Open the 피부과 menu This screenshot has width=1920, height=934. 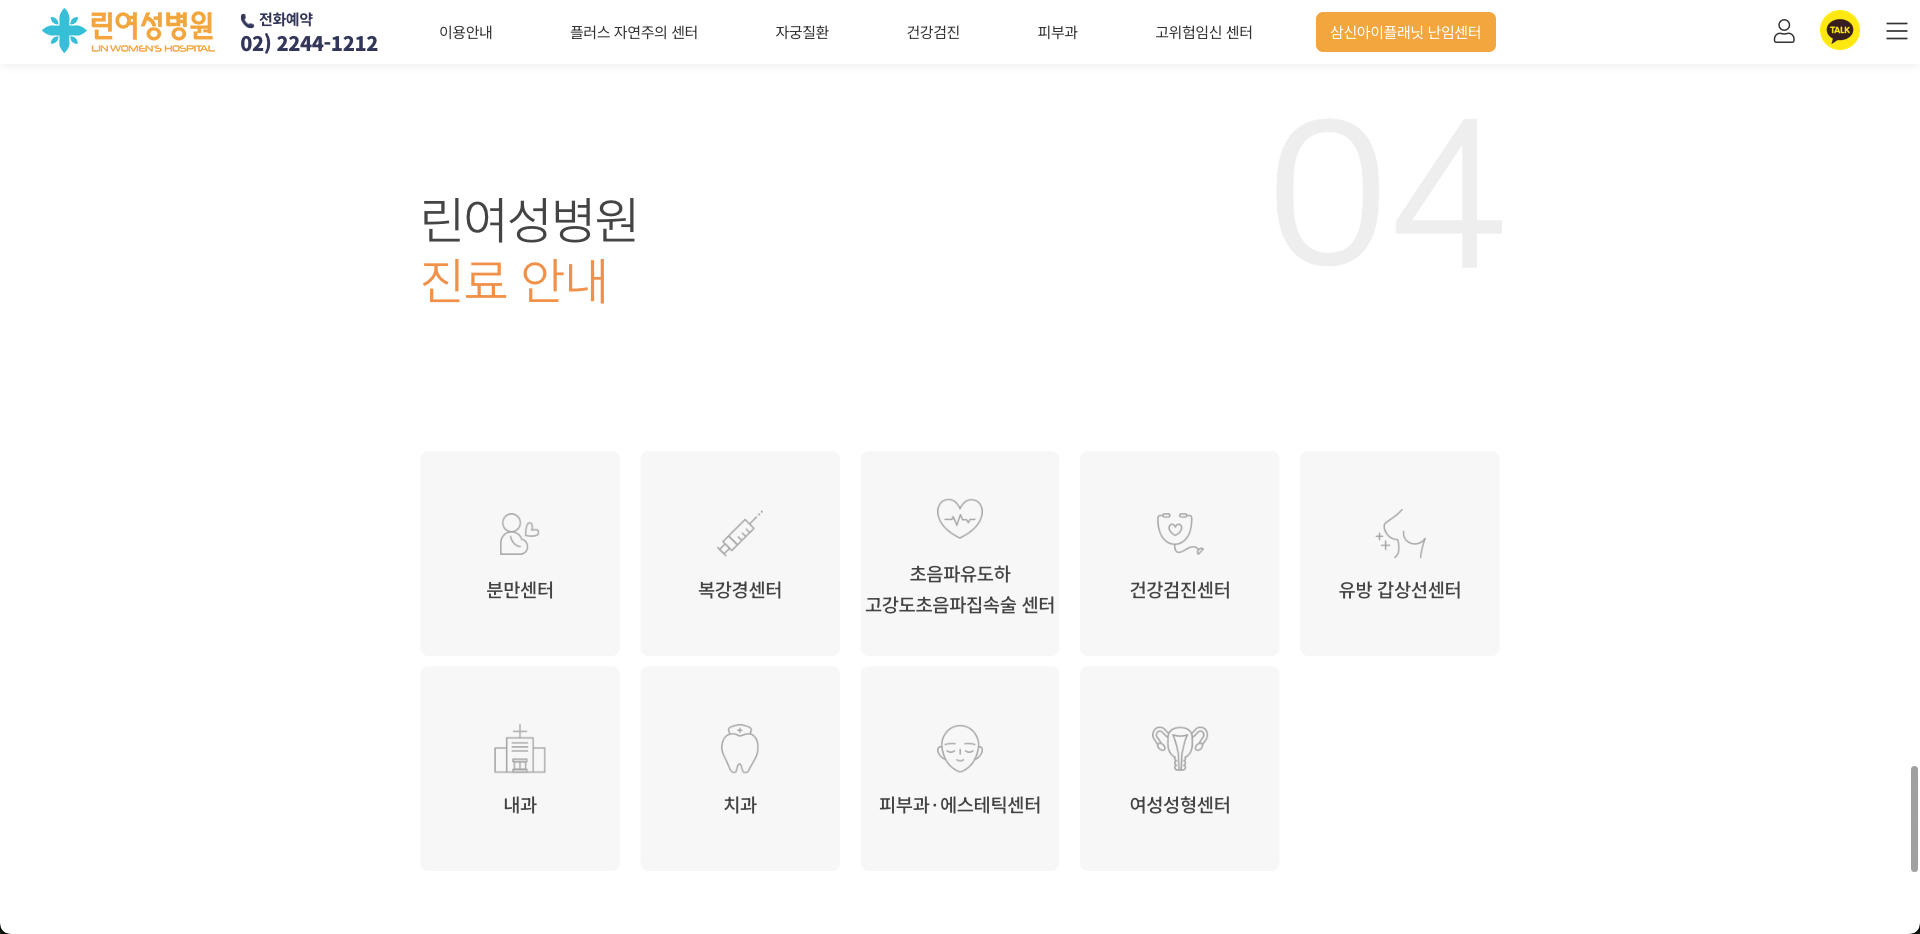[x=1058, y=32]
